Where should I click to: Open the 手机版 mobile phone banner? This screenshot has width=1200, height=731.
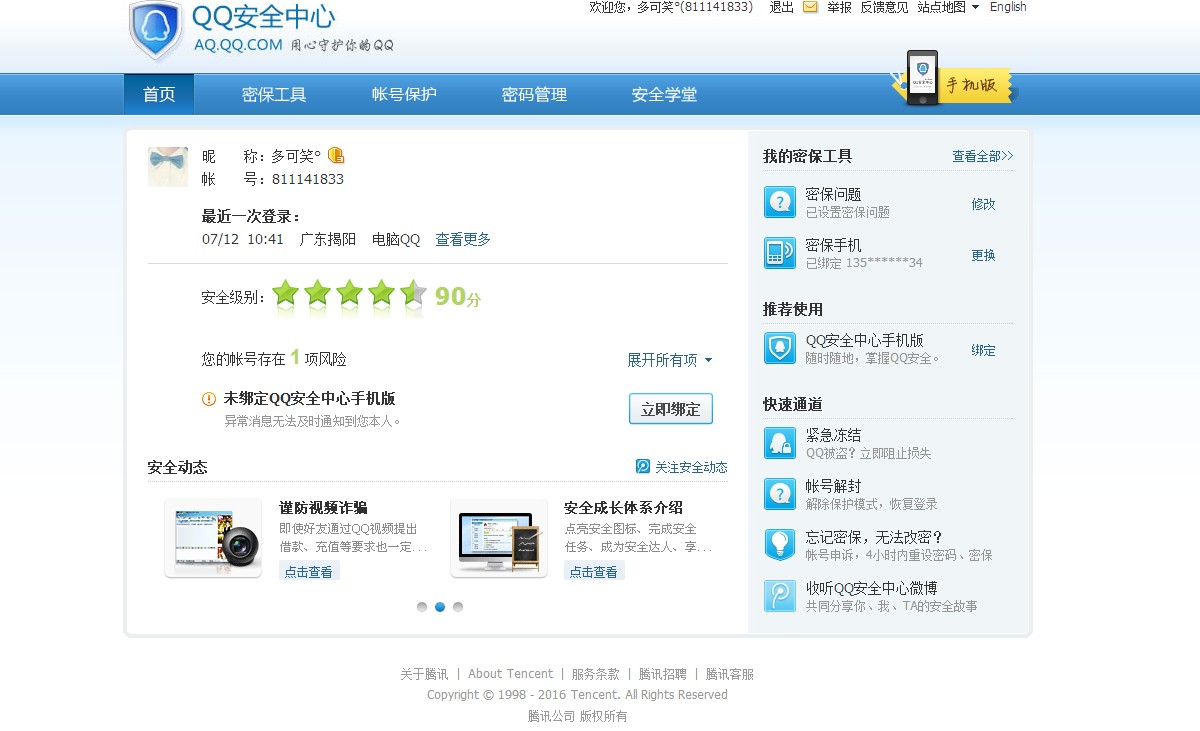click(x=953, y=80)
